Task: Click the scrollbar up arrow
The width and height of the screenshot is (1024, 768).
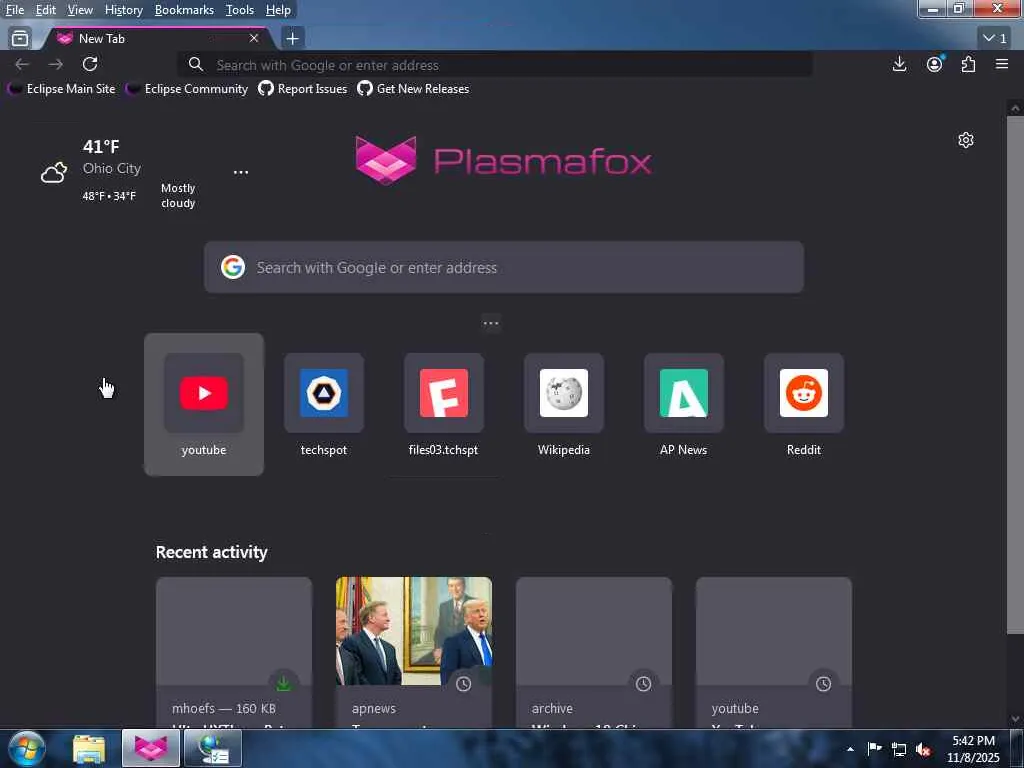Action: coord(1015,108)
